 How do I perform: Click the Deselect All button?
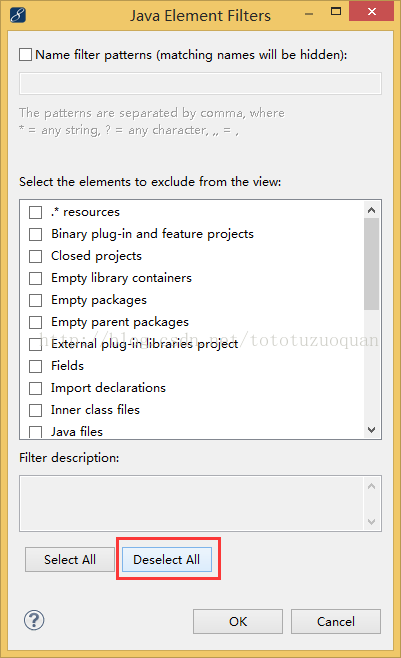[x=167, y=559]
